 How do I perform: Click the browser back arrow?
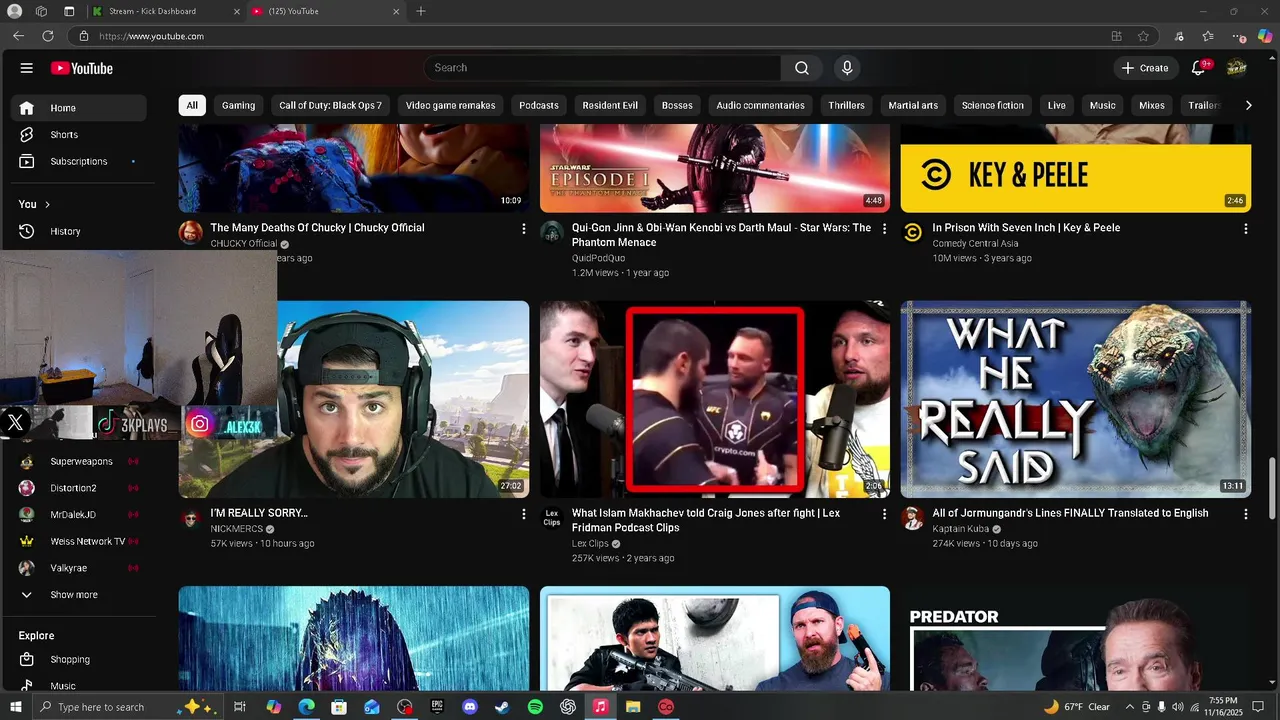click(18, 36)
